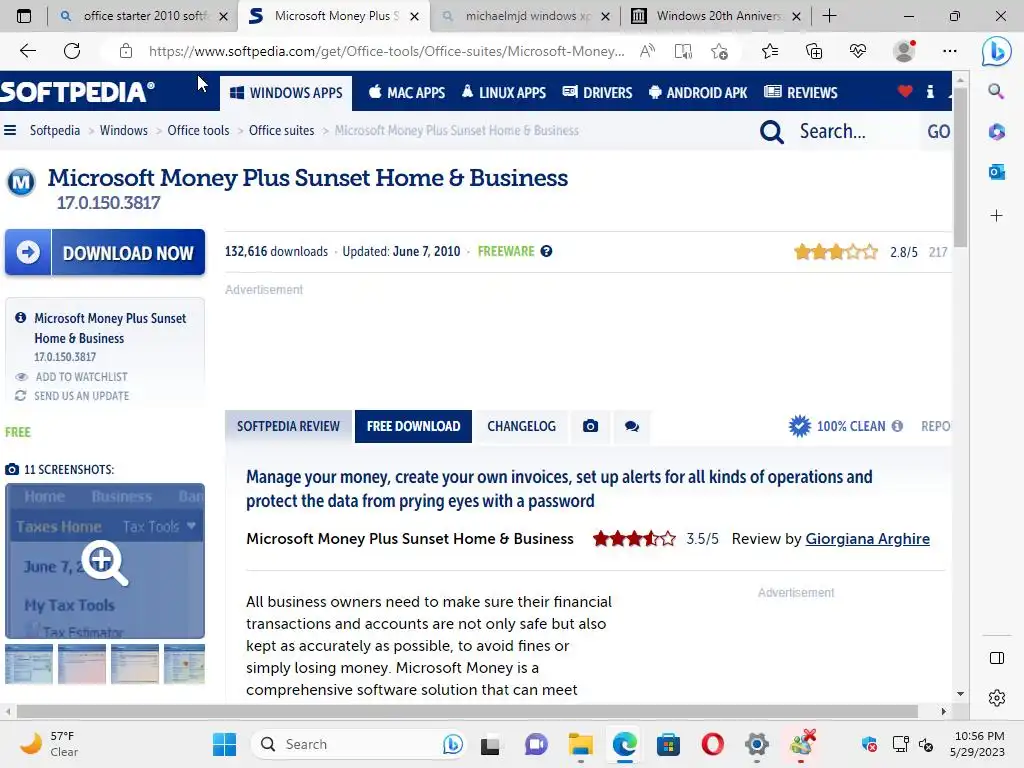Screen dimensions: 1024x768
Task: Switch to office starter 2010 tab
Action: tap(143, 16)
